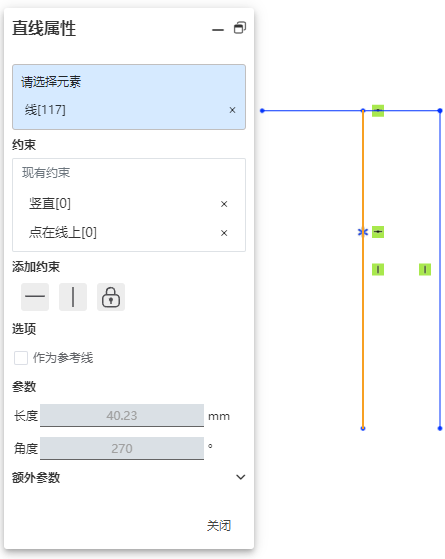Delete the 竖直[0] constraint
The height and width of the screenshot is (559, 445).
pos(224,204)
